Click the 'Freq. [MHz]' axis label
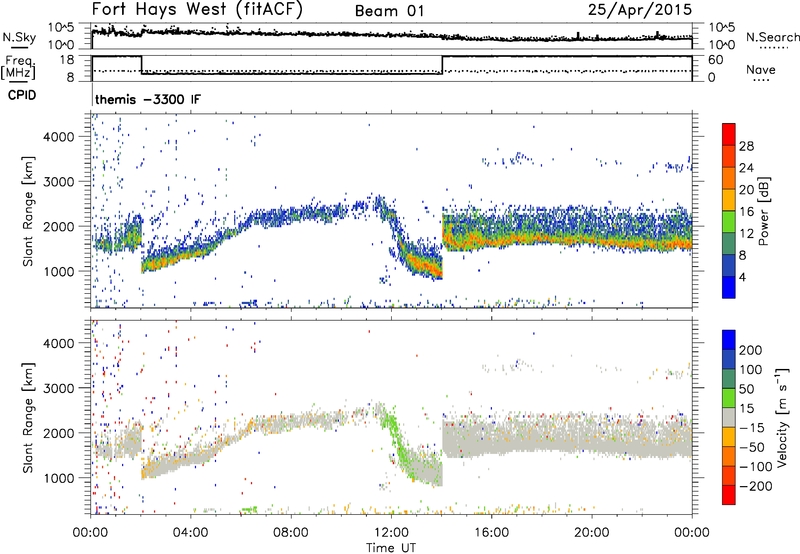The width and height of the screenshot is (800, 554). [18, 68]
